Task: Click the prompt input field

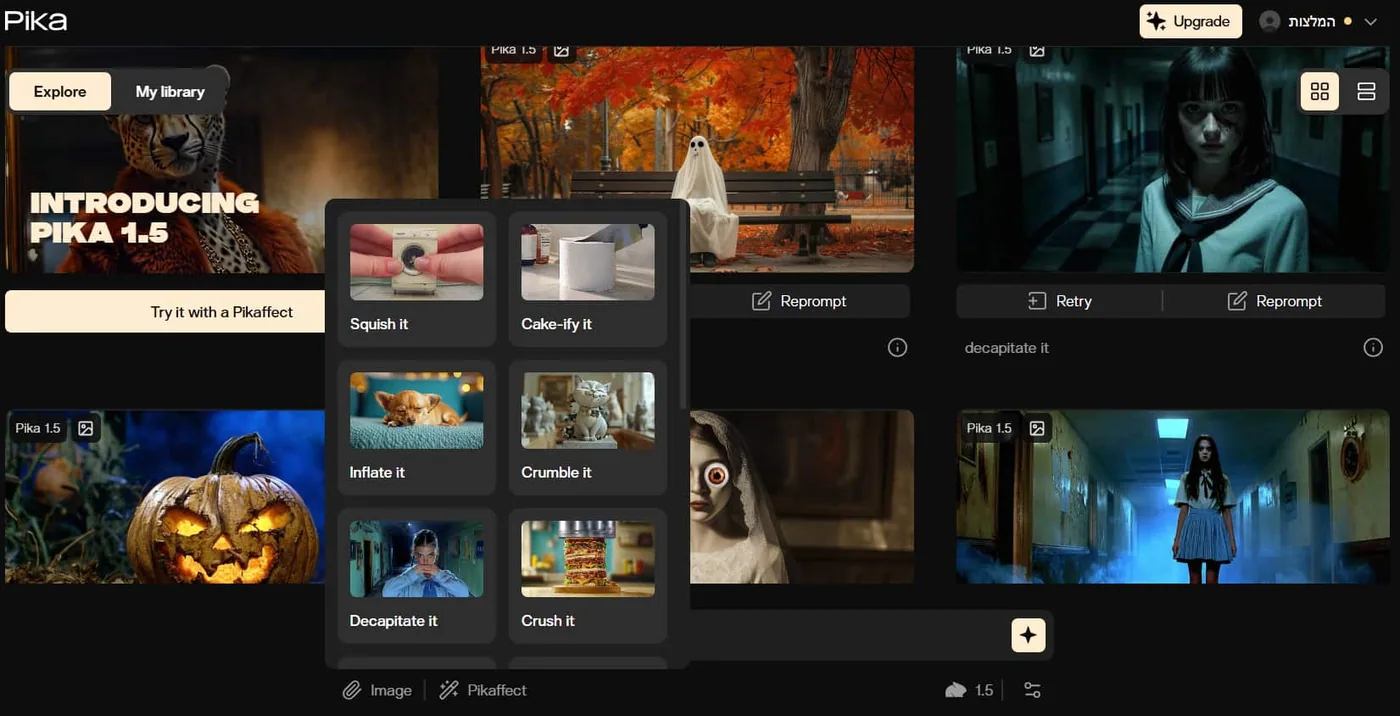Action: pyautogui.click(x=850, y=635)
